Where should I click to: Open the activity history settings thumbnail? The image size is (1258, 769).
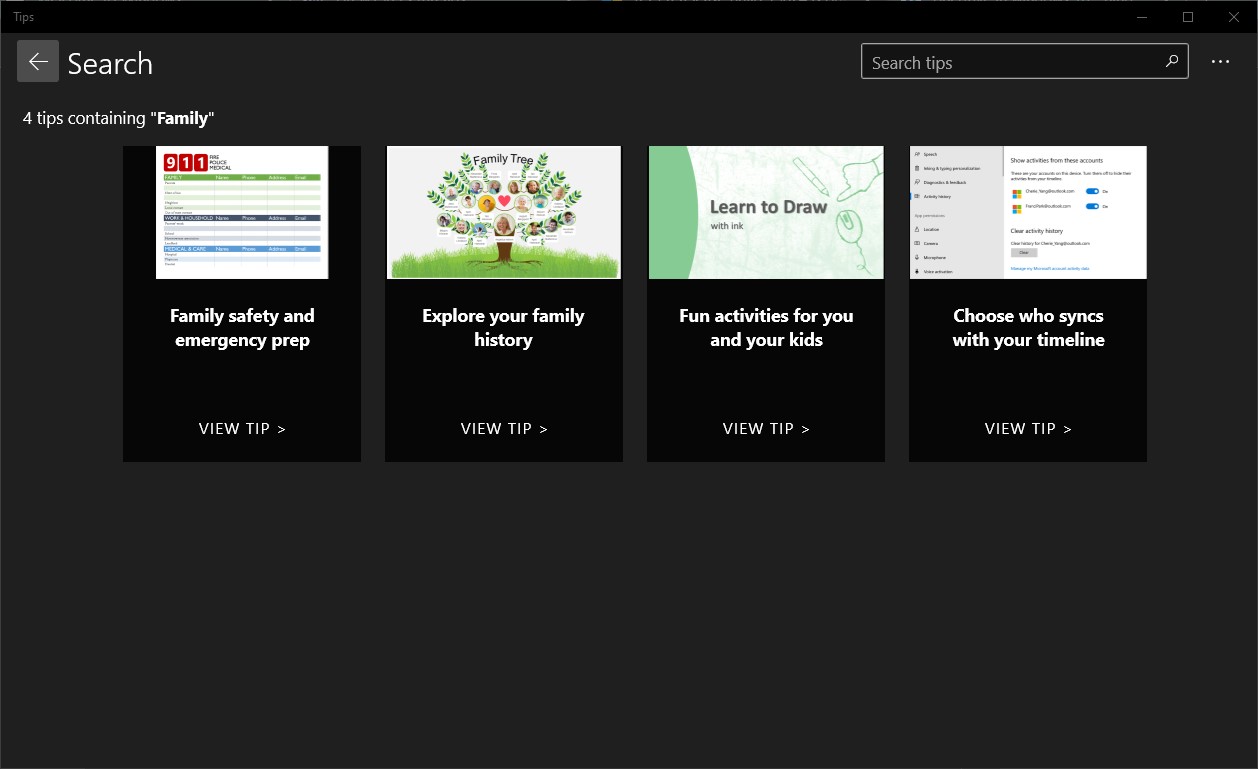1028,212
